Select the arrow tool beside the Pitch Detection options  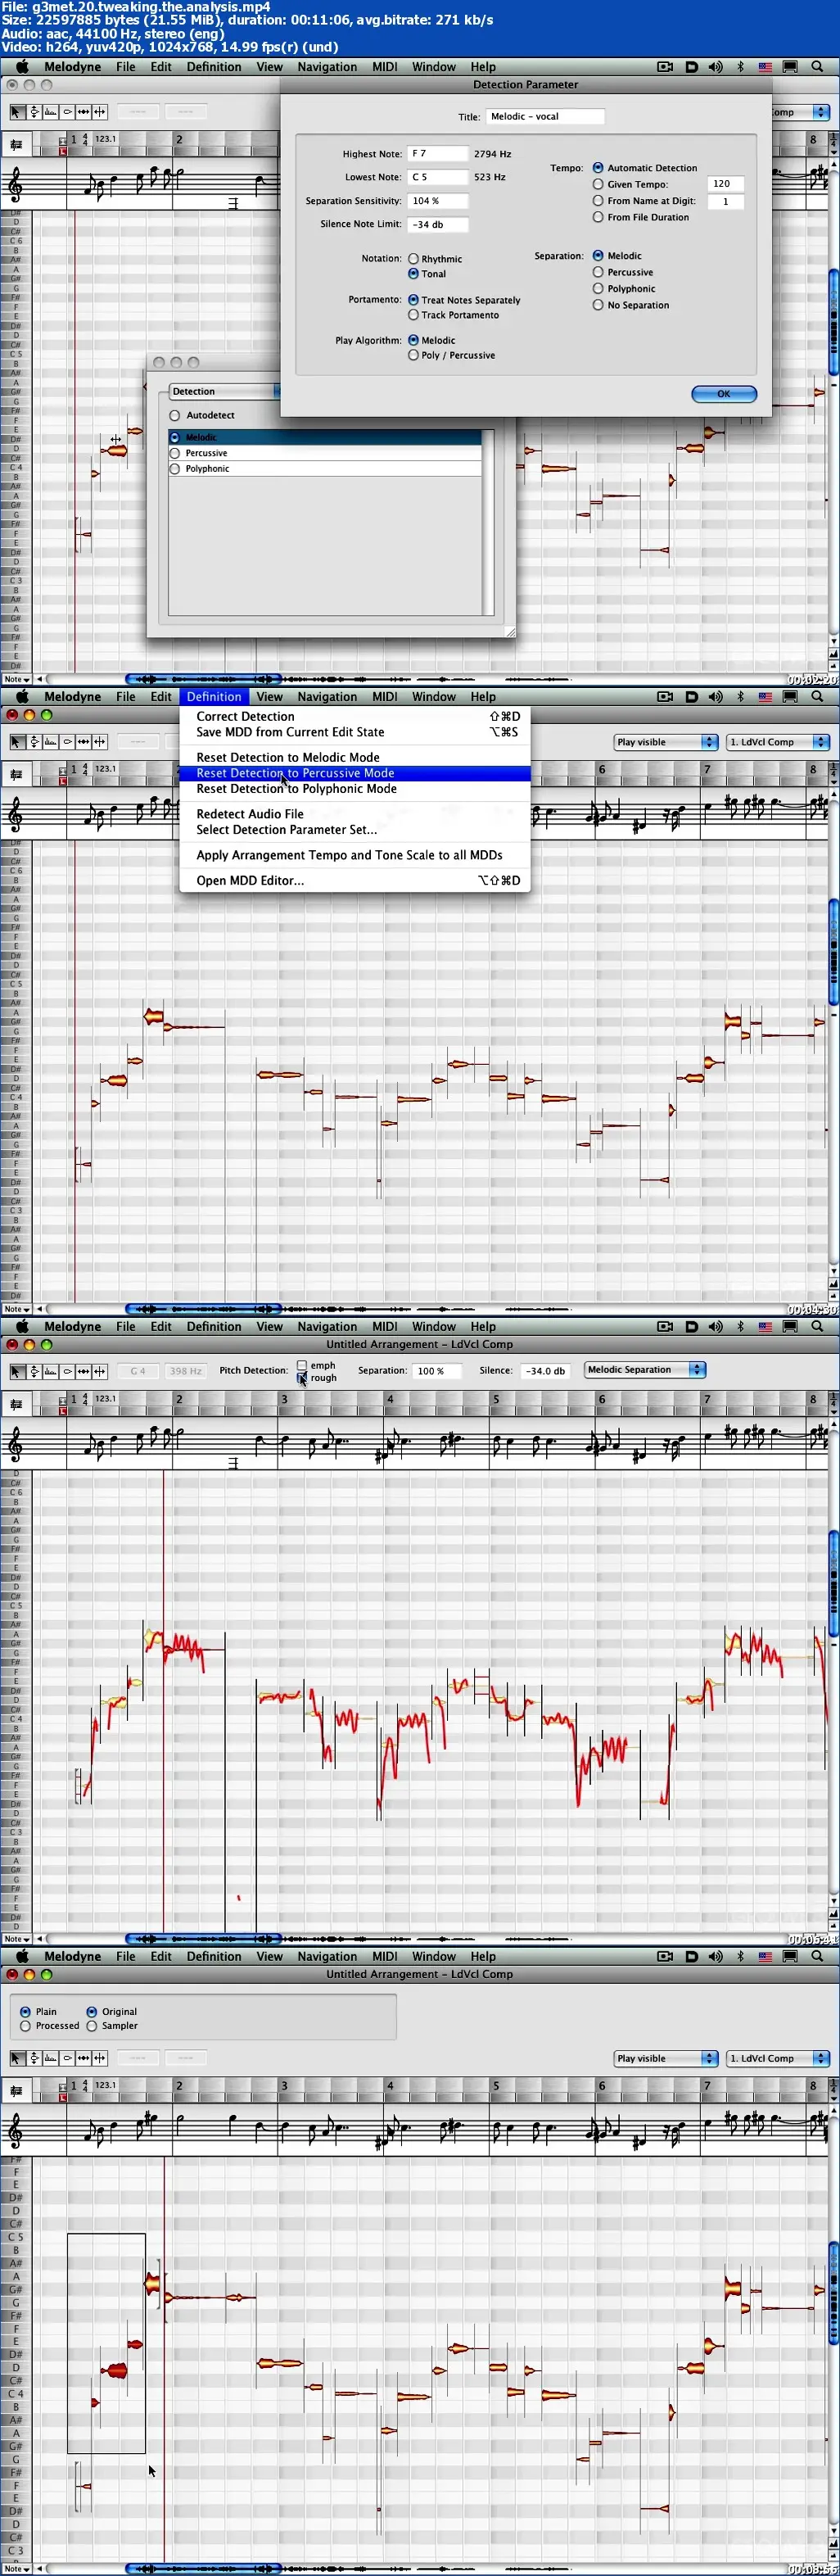[17, 1371]
